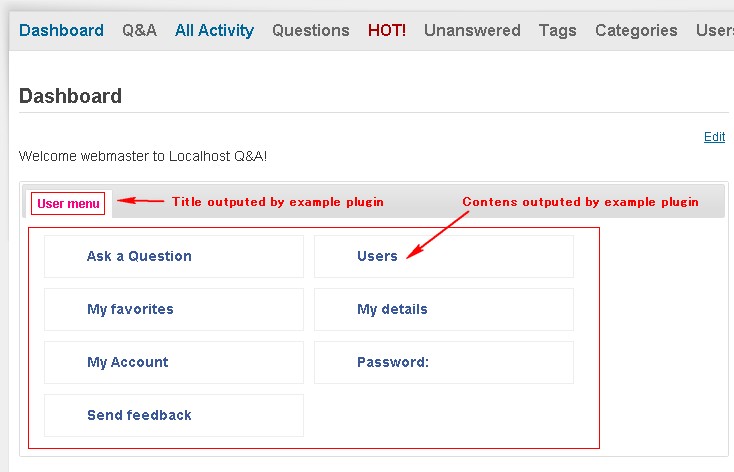The height and width of the screenshot is (472, 734).
Task: Open the All Activity page
Action: tap(214, 30)
